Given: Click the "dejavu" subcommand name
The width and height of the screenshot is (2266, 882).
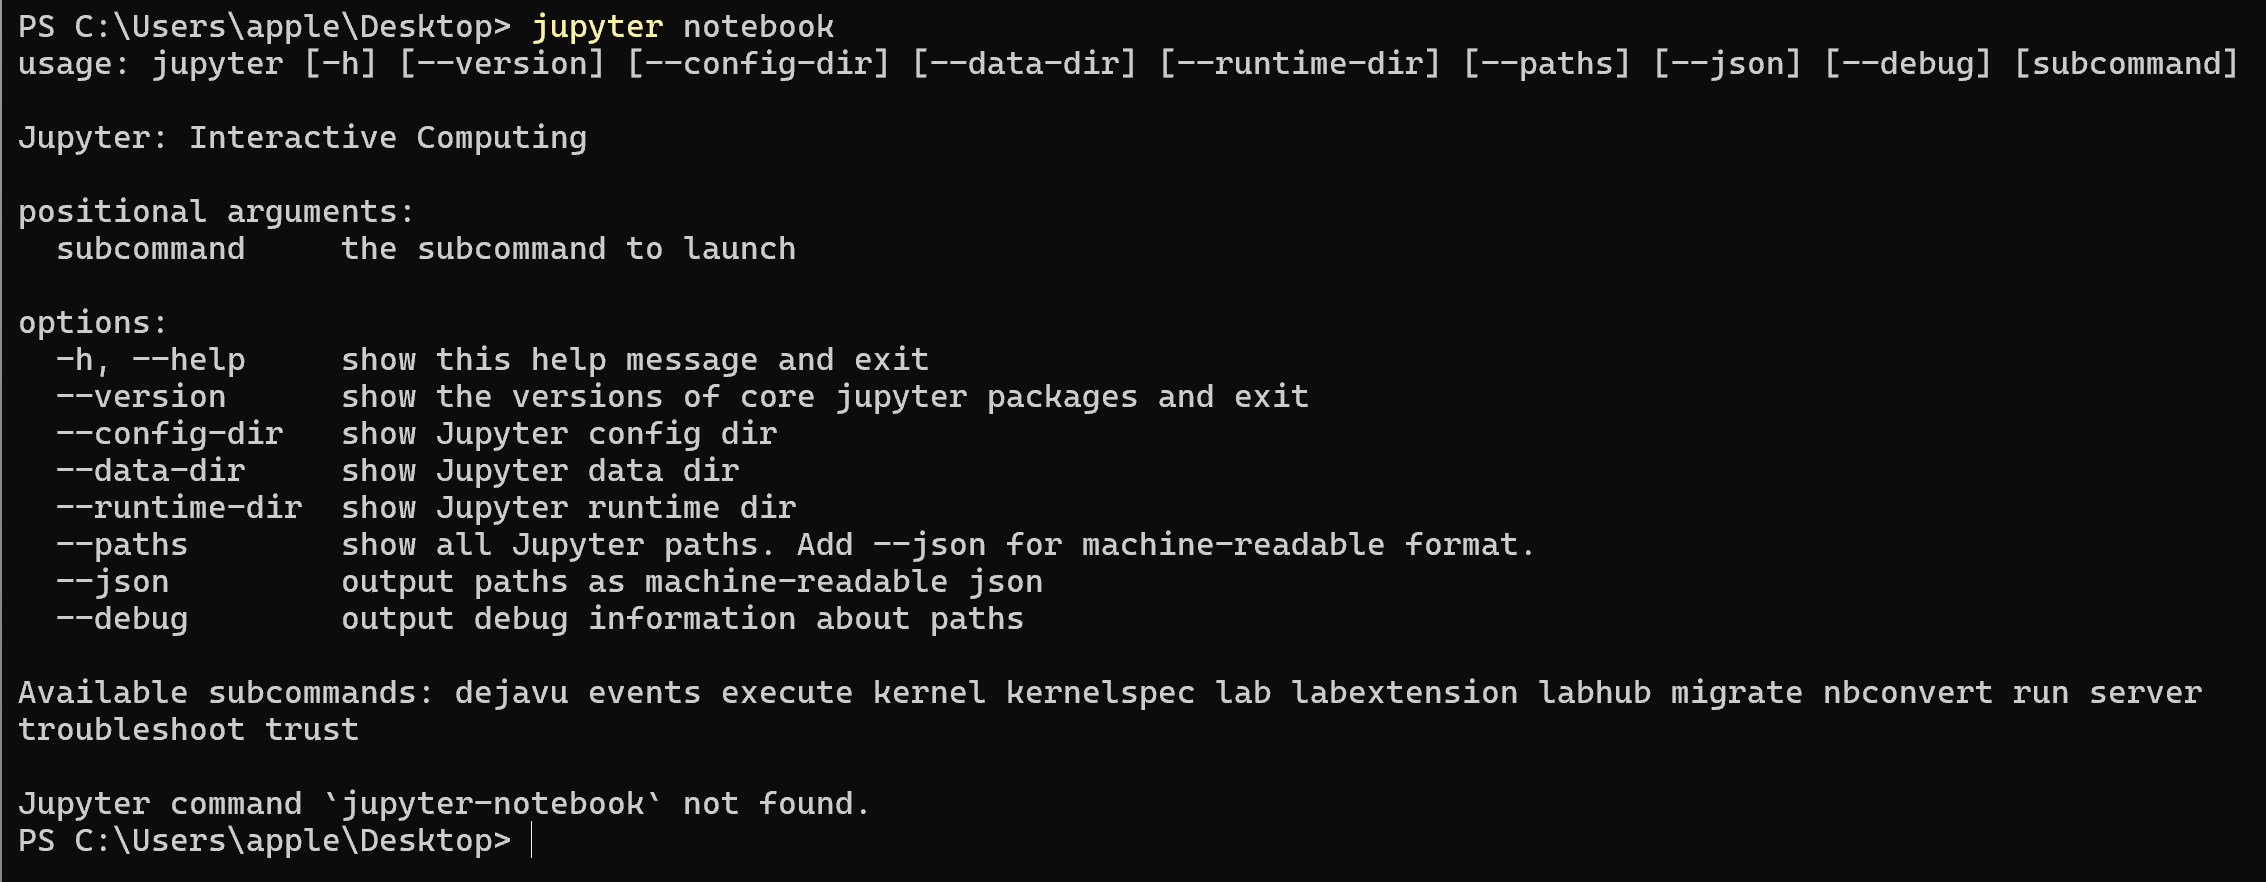Looking at the screenshot, I should (x=511, y=693).
